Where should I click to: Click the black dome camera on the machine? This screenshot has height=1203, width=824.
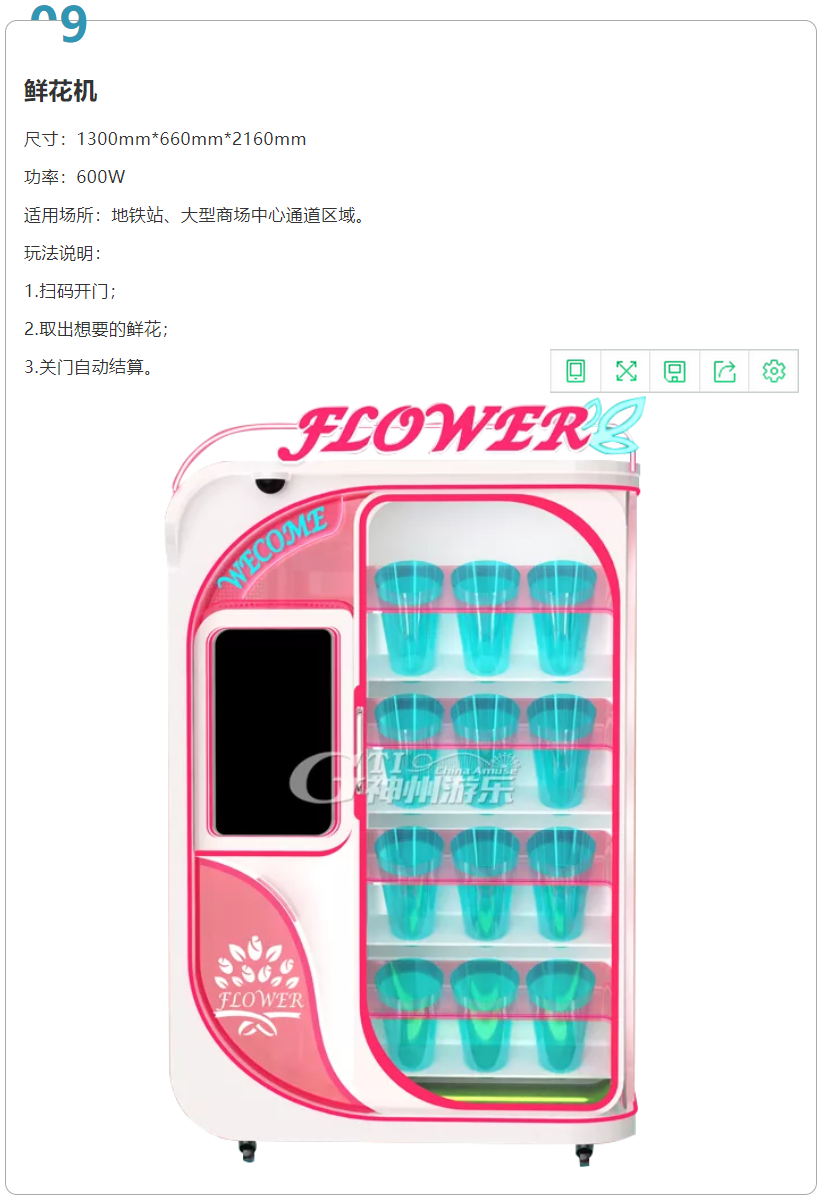tap(270, 485)
